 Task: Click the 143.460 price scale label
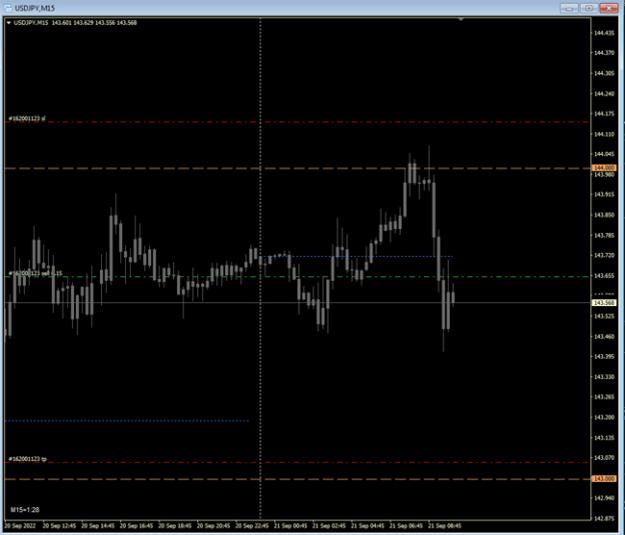point(604,336)
